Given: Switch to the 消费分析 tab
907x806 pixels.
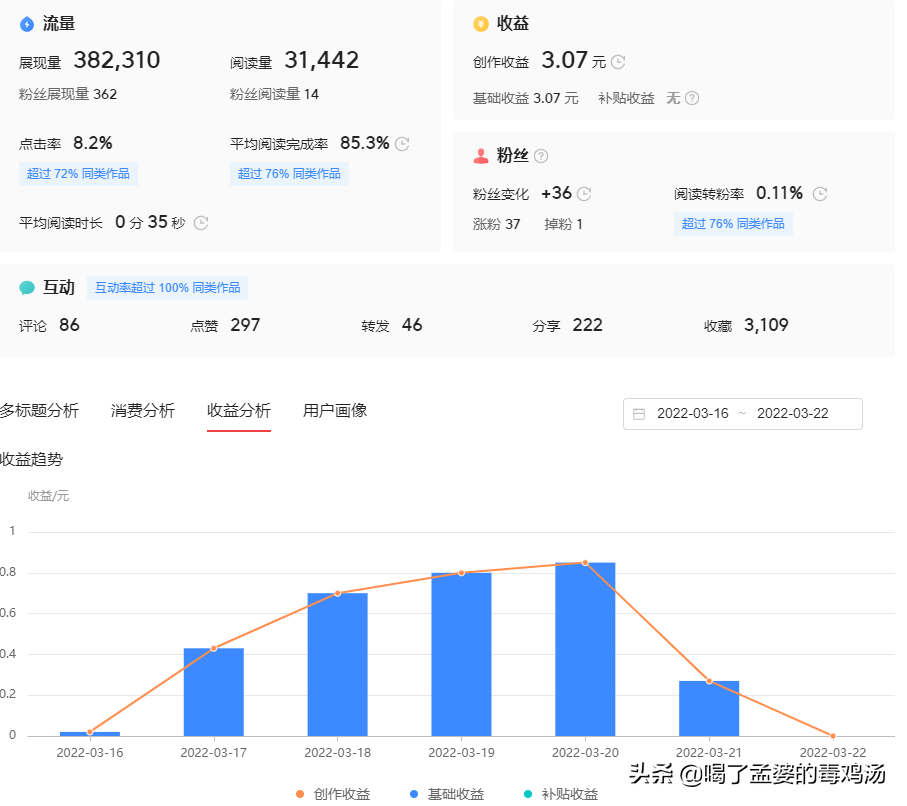Looking at the screenshot, I should point(142,411).
